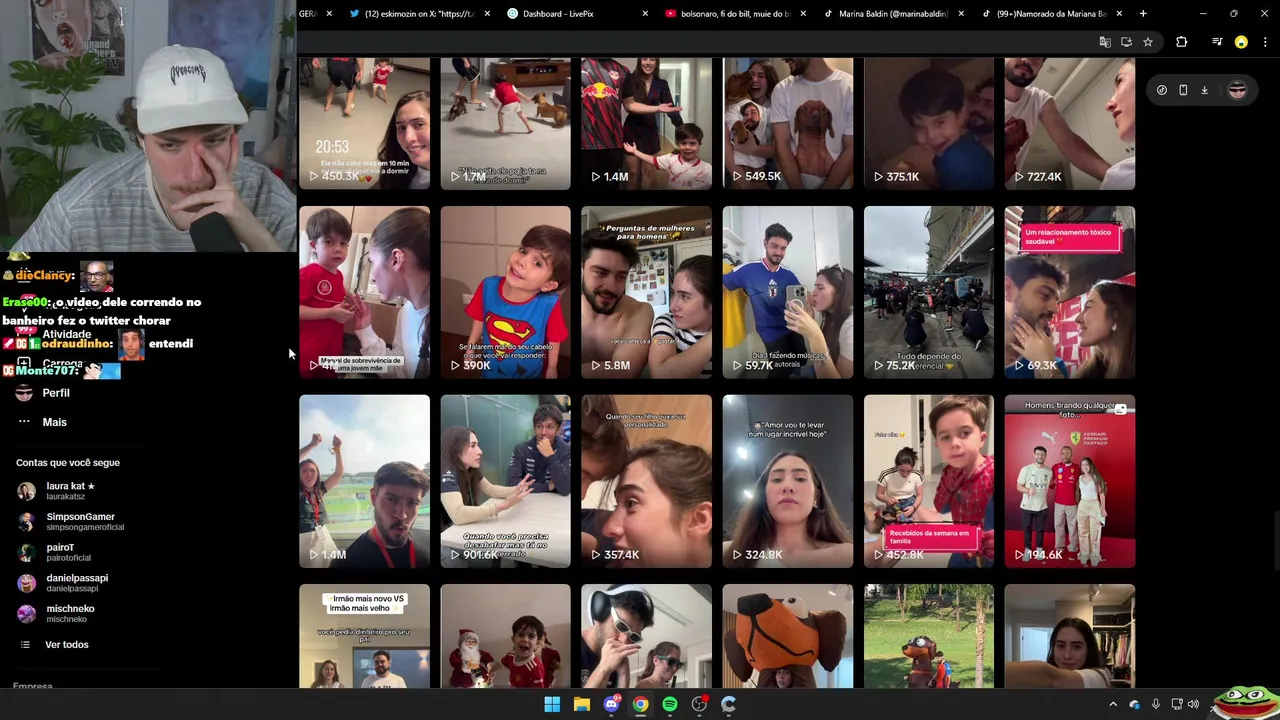
Task: Switch to the eskimozin on X tab
Action: coord(420,14)
